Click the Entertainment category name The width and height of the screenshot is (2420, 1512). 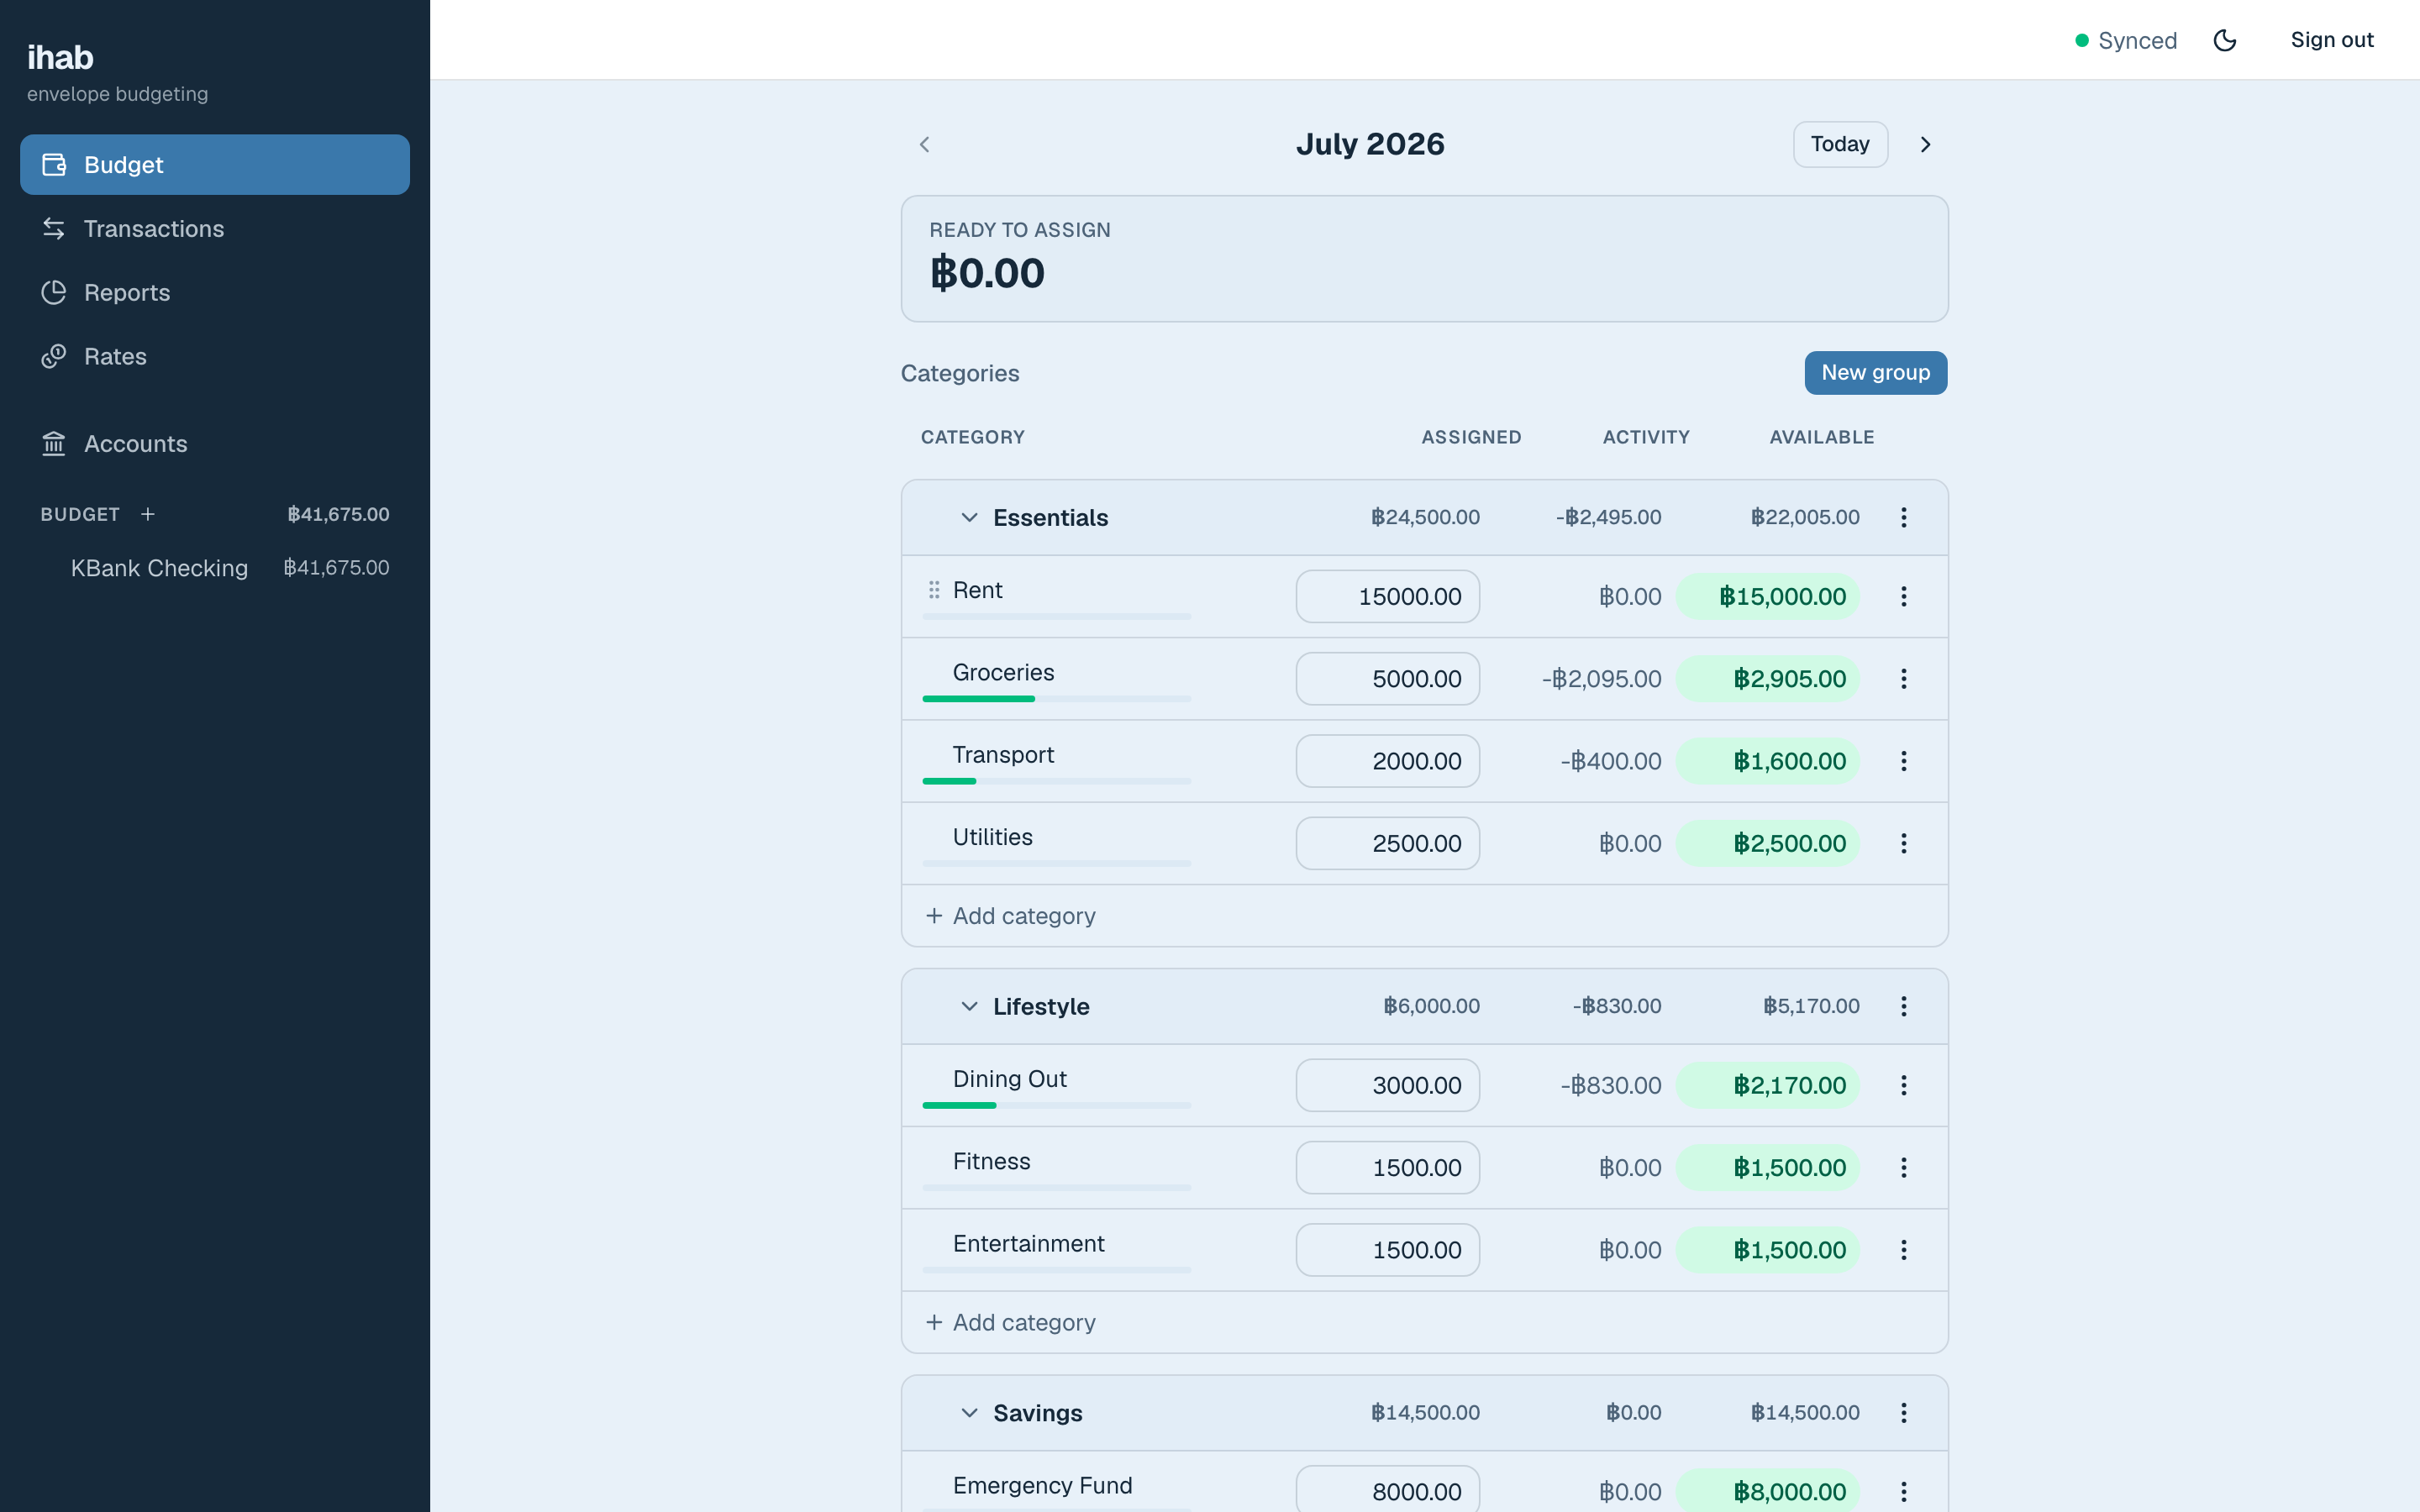(1028, 1244)
